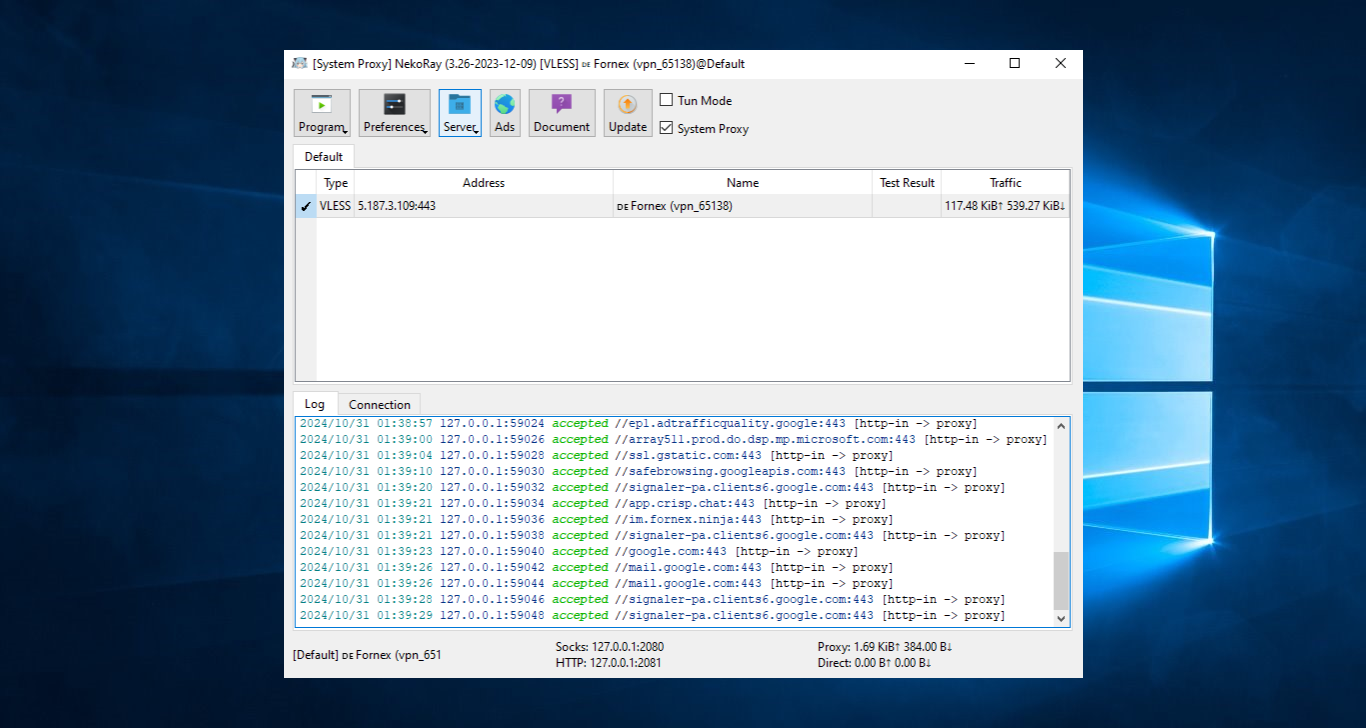Click the log line for ssl.gstatic.com:443
Viewport: 1366px width, 728px height.
pos(596,455)
